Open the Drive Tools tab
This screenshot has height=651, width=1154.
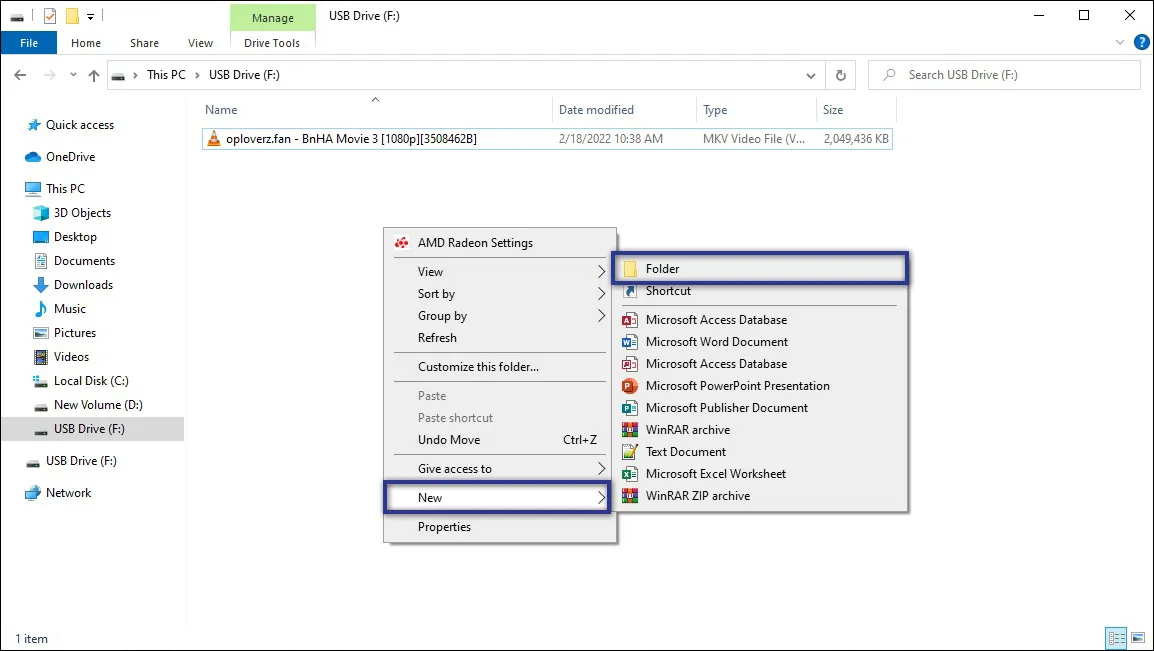272,43
